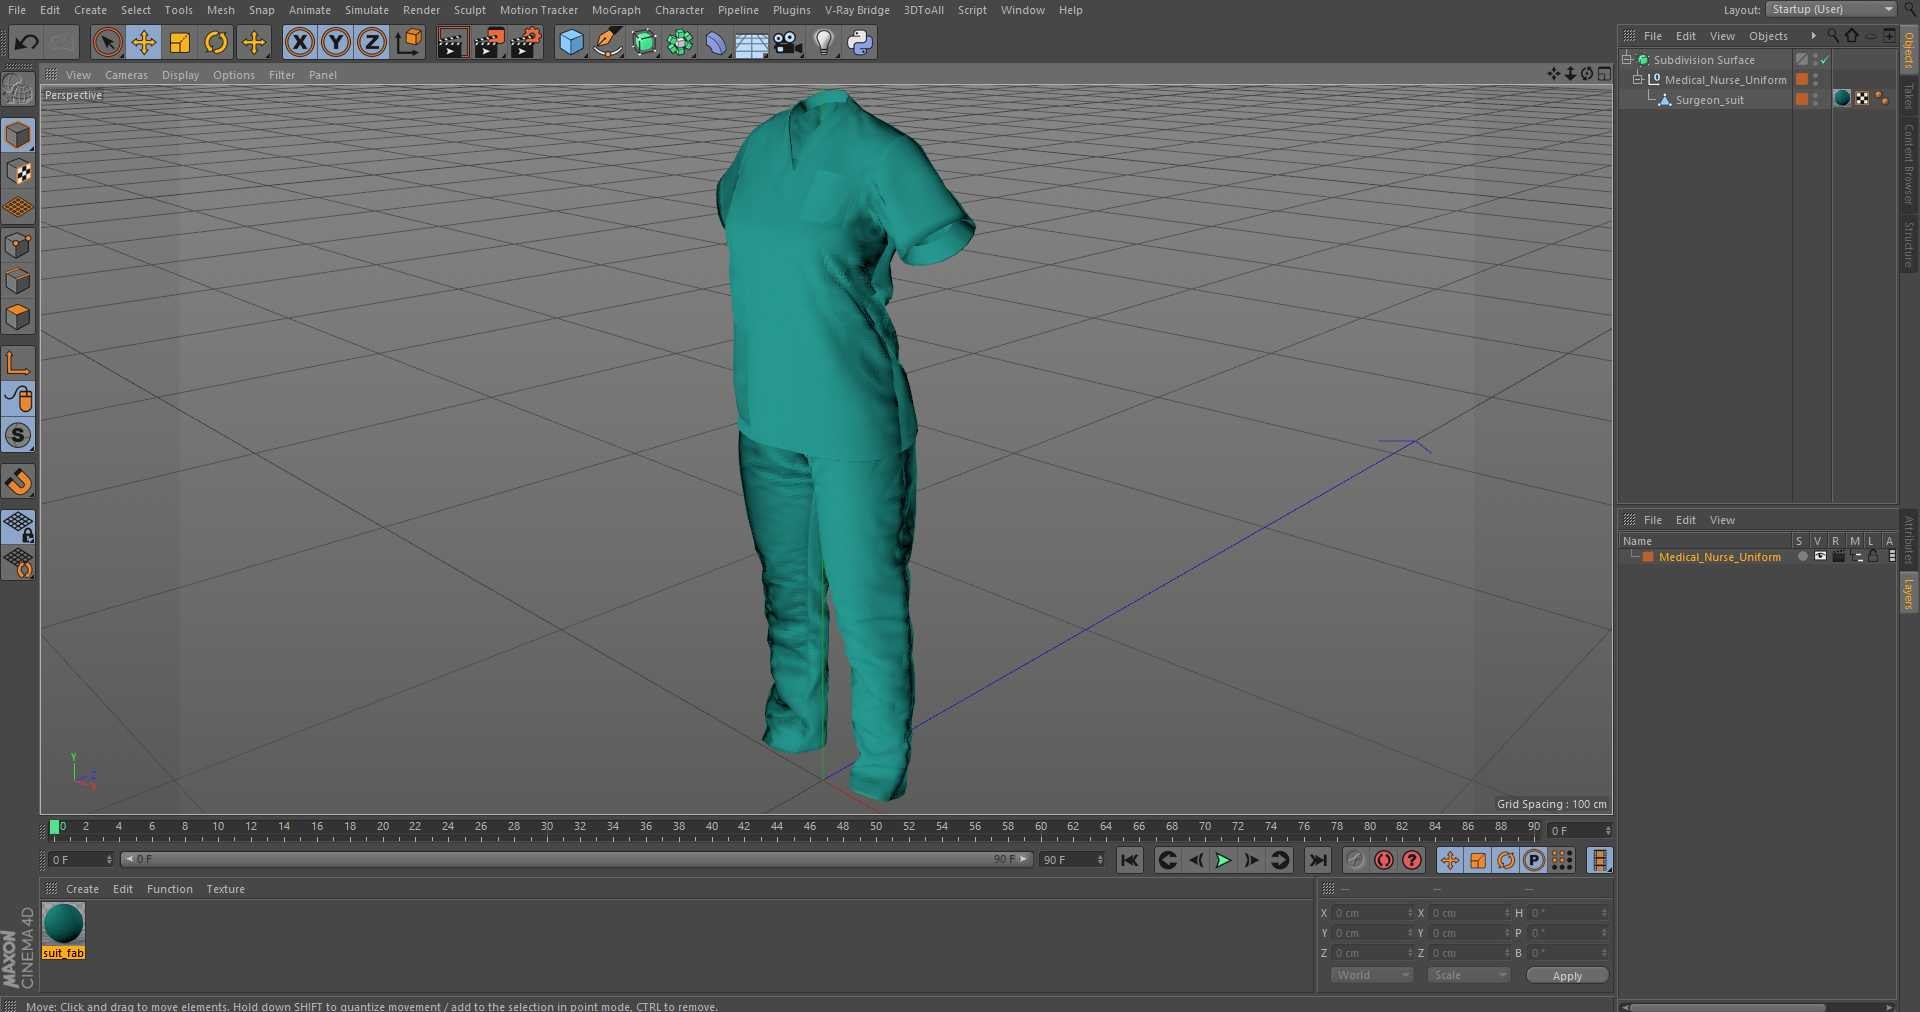The height and width of the screenshot is (1012, 1920).
Task: Go to end of animation
Action: coord(1318,860)
